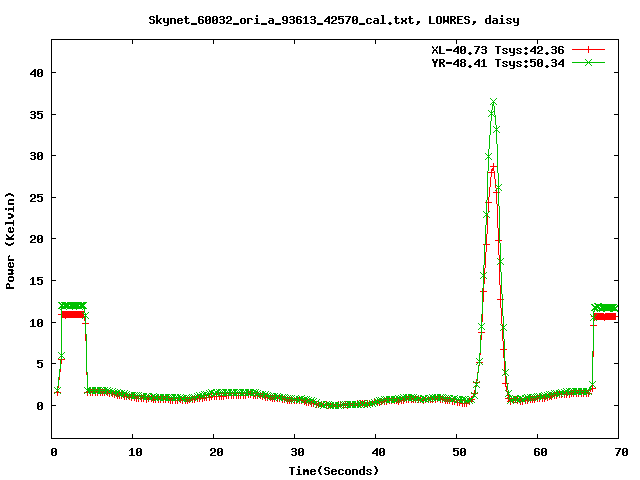Click the x-axis tick label 10
Viewport: 640px width, 480px height.
(135, 452)
